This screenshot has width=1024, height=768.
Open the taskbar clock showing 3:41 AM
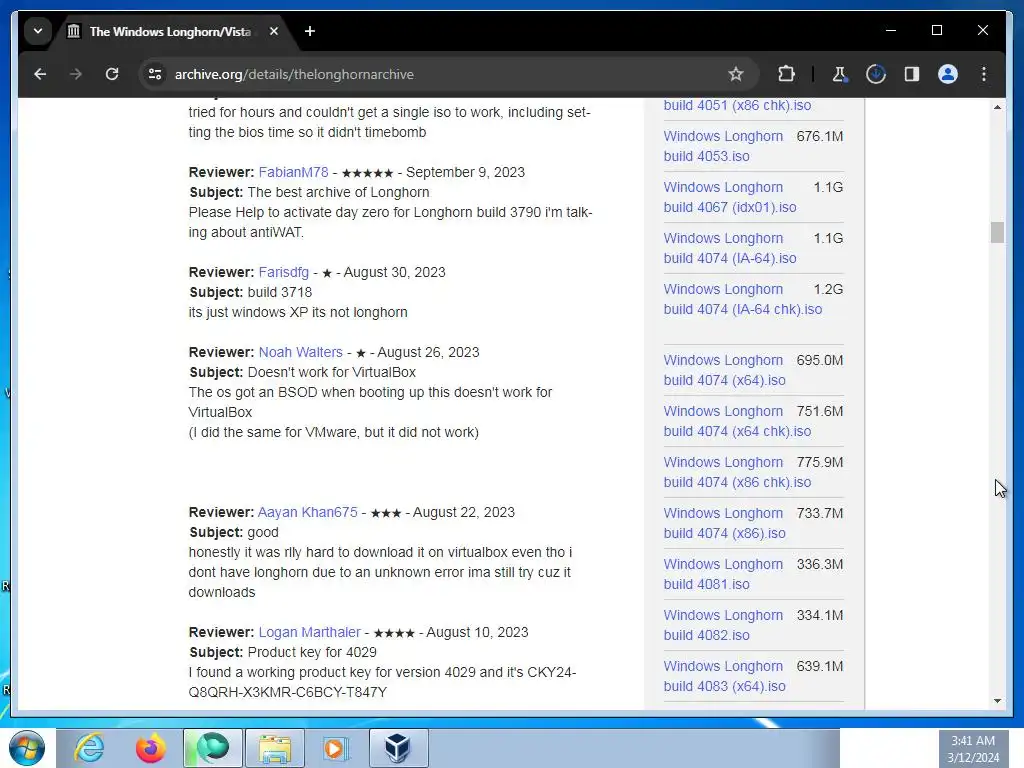click(973, 749)
